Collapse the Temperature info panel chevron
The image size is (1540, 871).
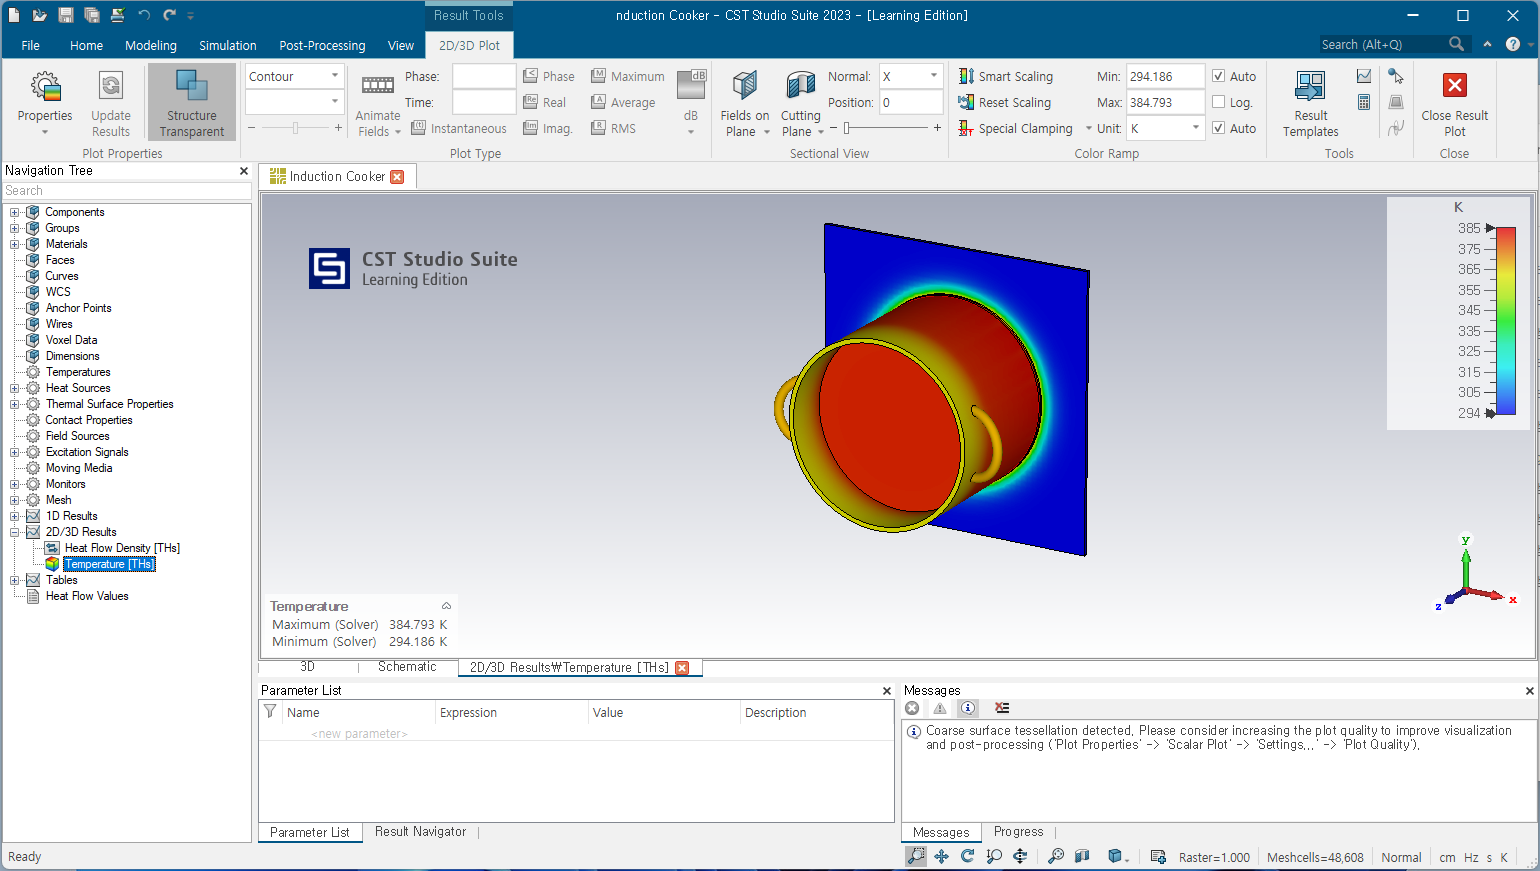pos(446,606)
